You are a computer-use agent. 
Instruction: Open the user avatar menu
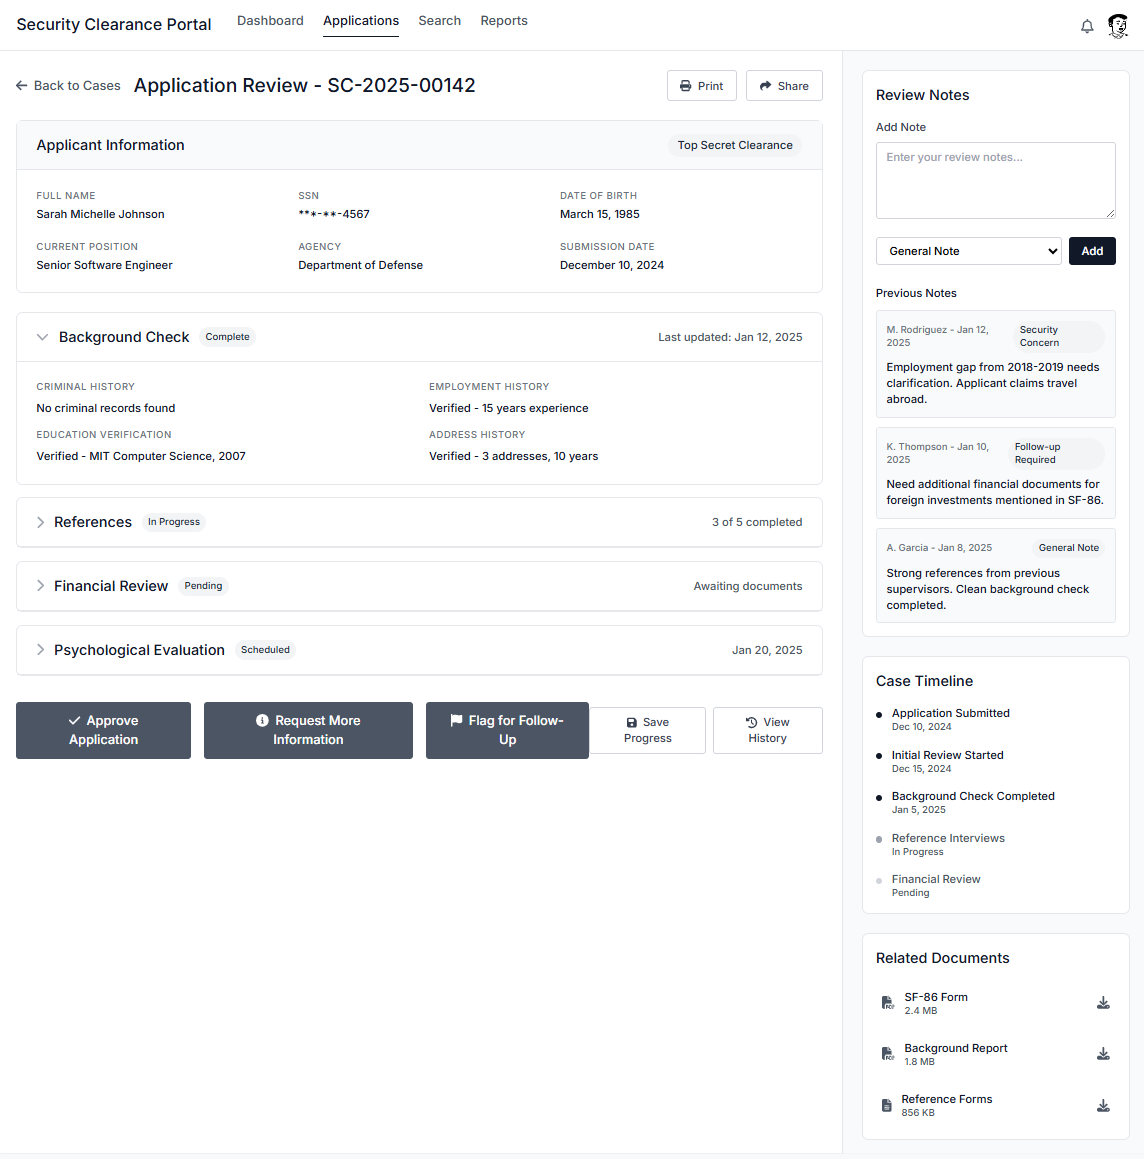coord(1117,26)
